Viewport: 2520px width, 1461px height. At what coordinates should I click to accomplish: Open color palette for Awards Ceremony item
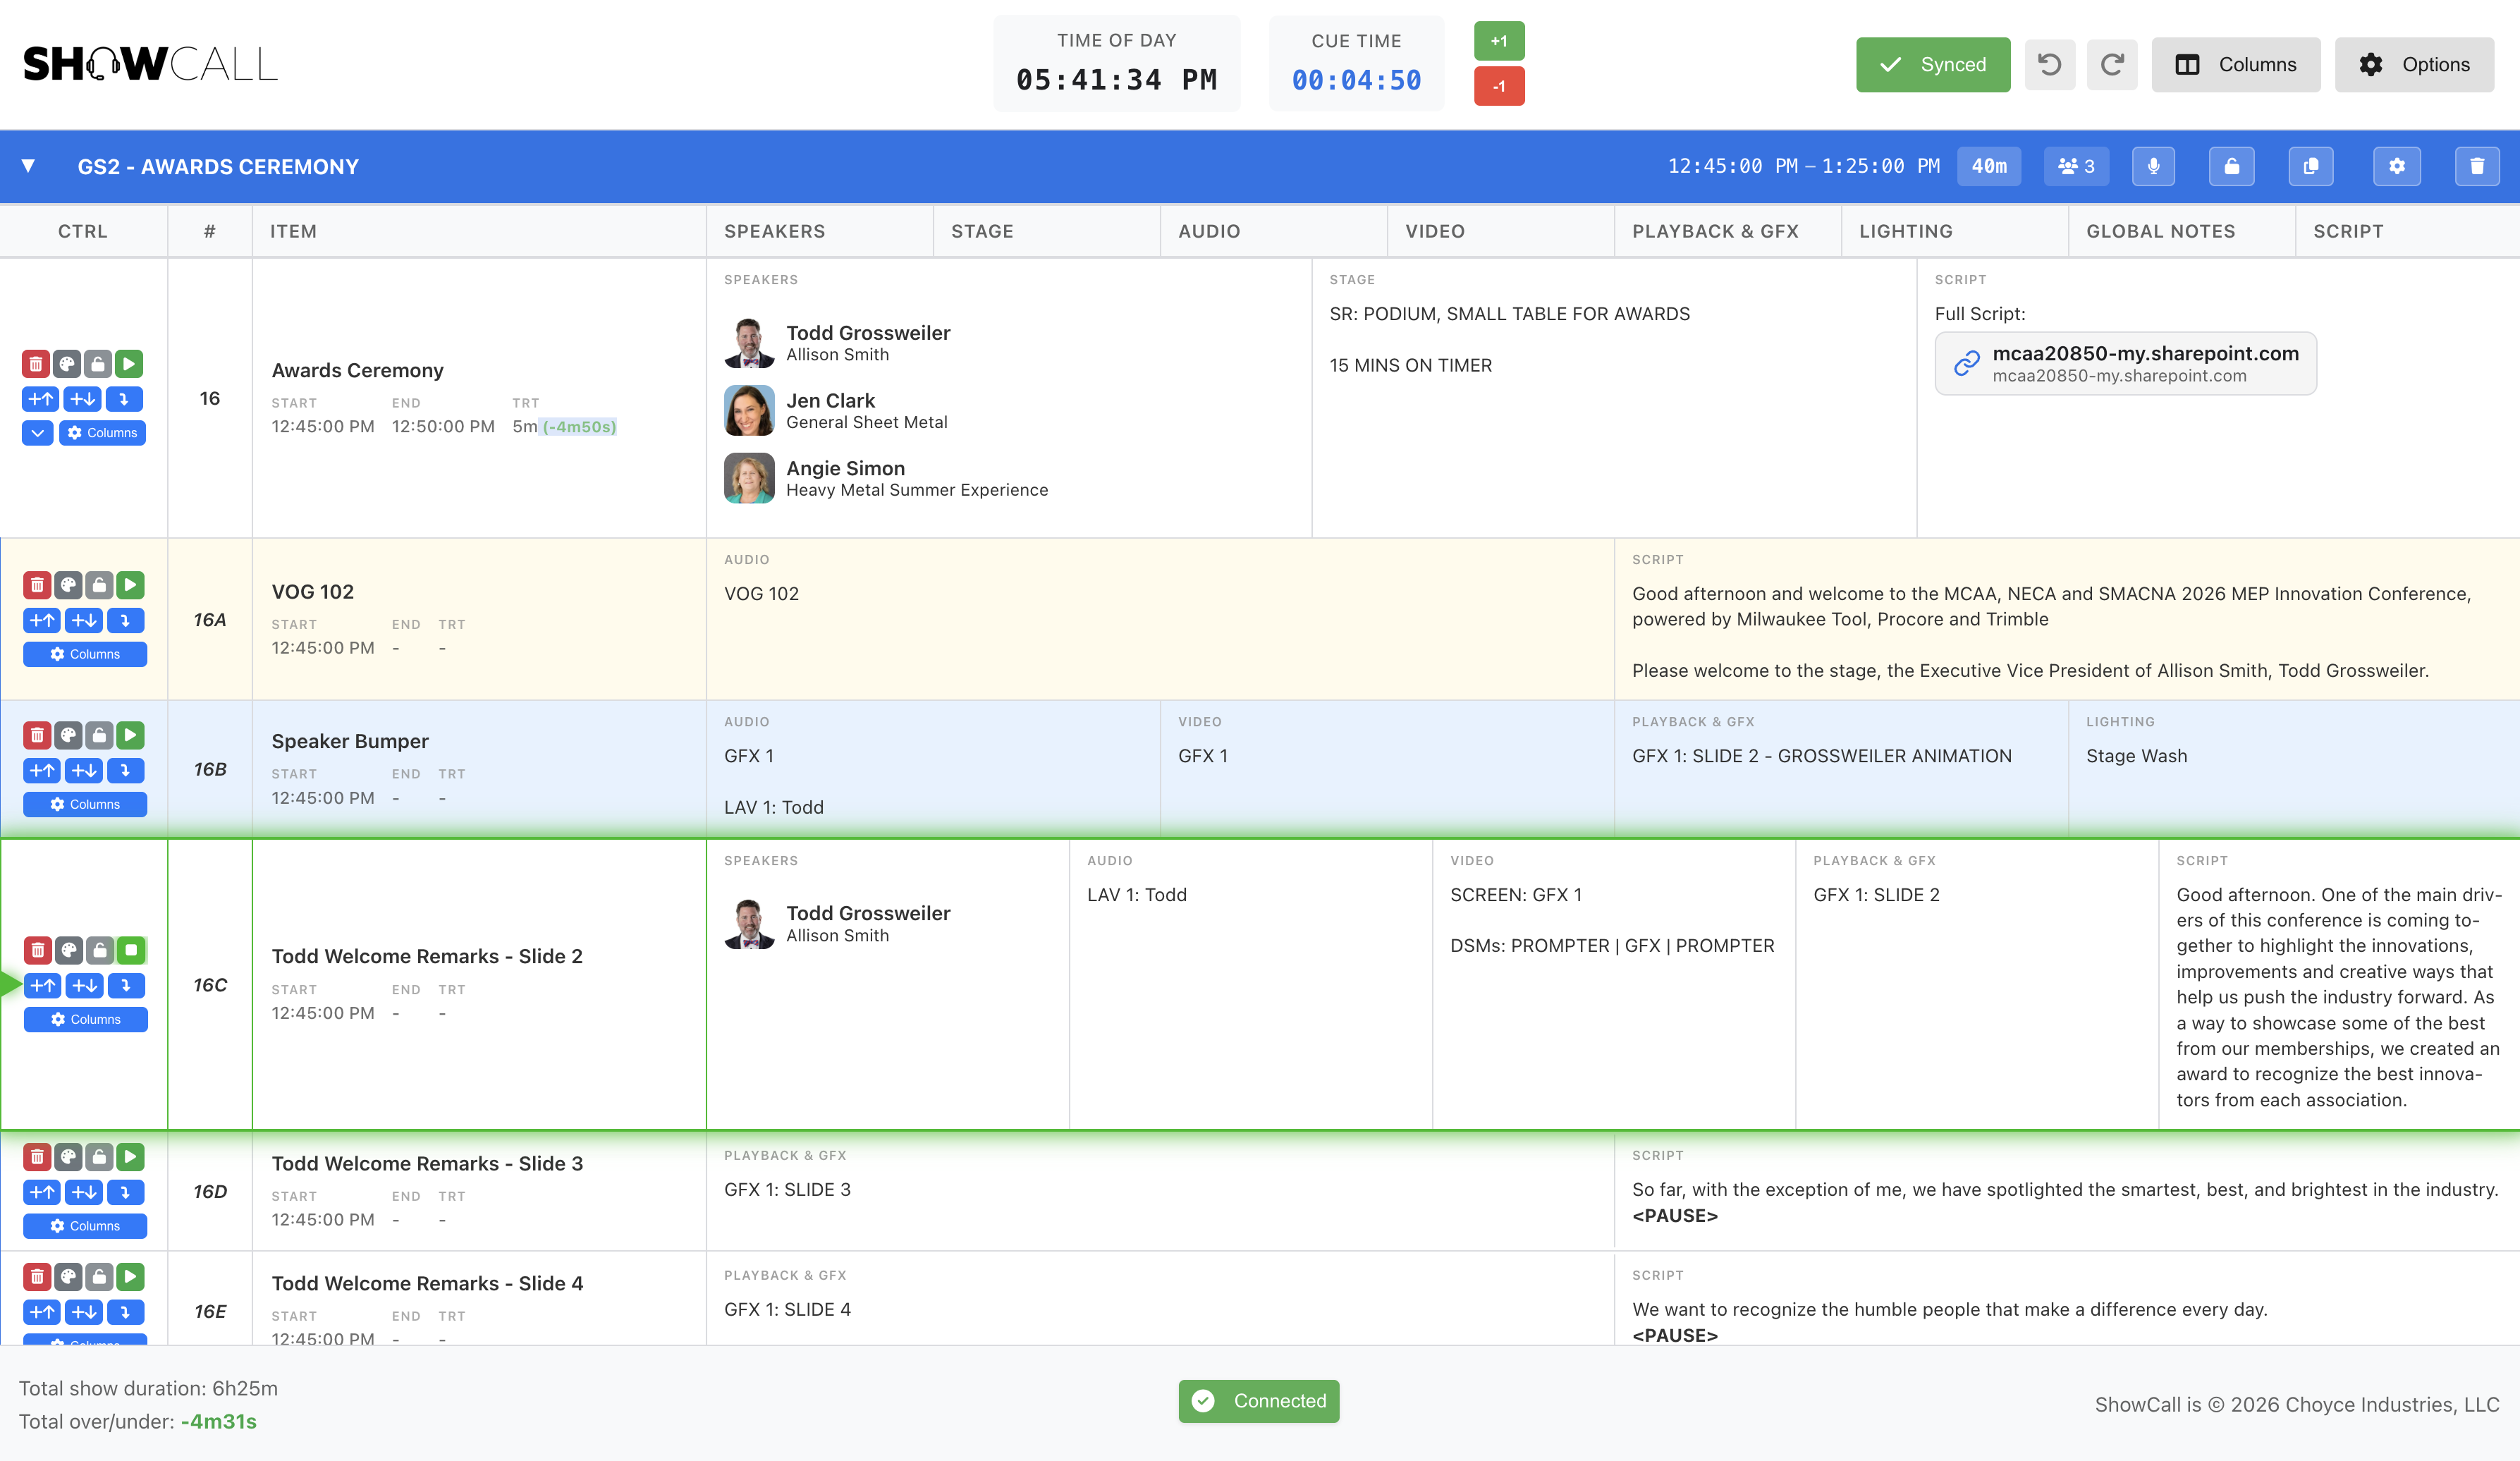(67, 363)
